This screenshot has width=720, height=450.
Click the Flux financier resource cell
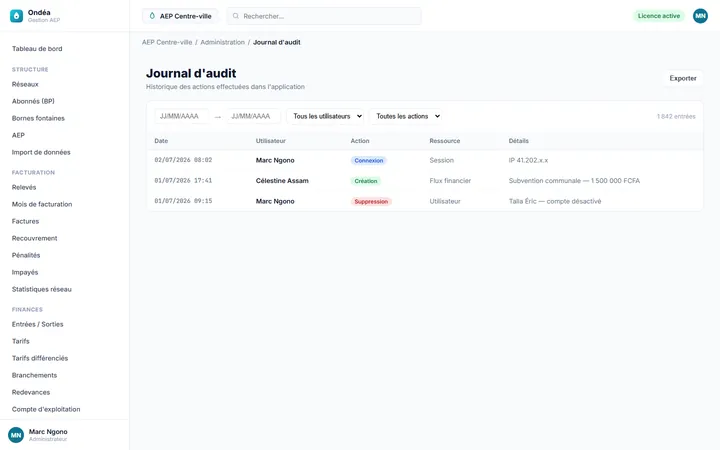tap(450, 181)
